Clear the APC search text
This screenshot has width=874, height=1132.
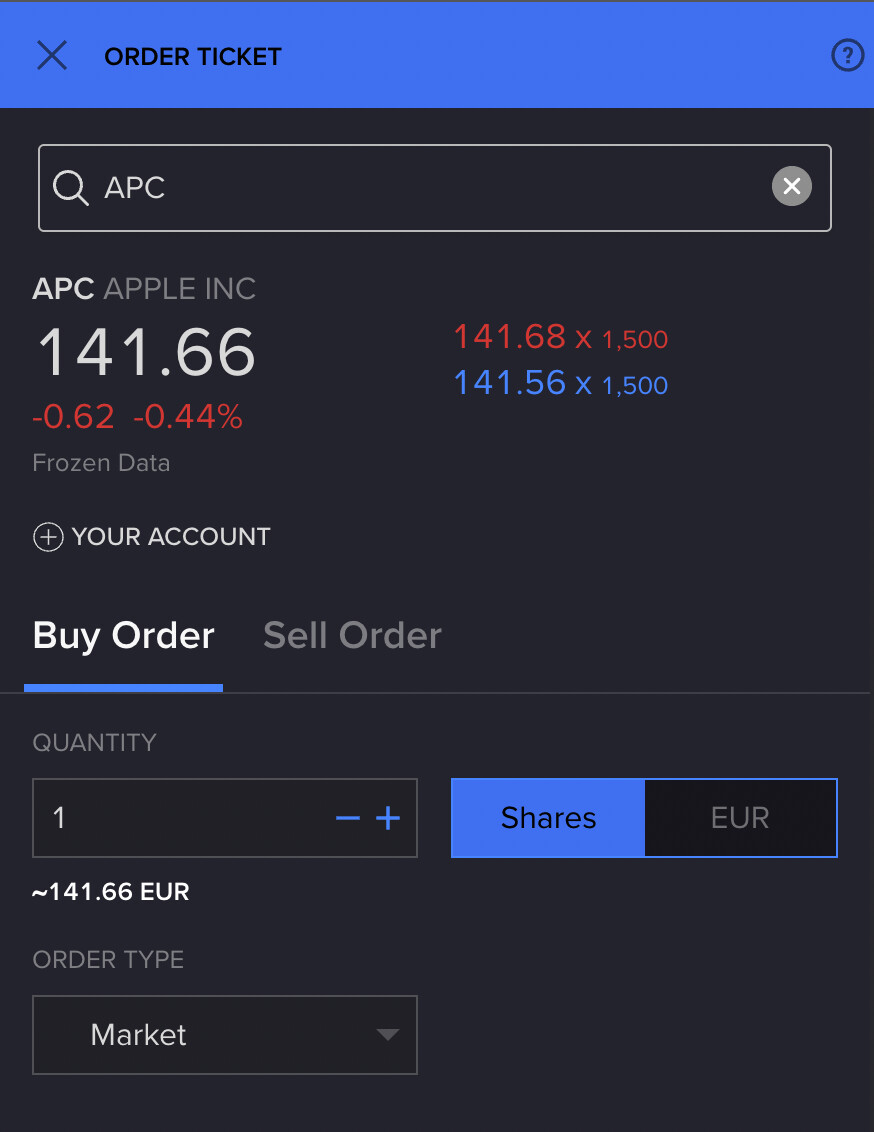(791, 186)
